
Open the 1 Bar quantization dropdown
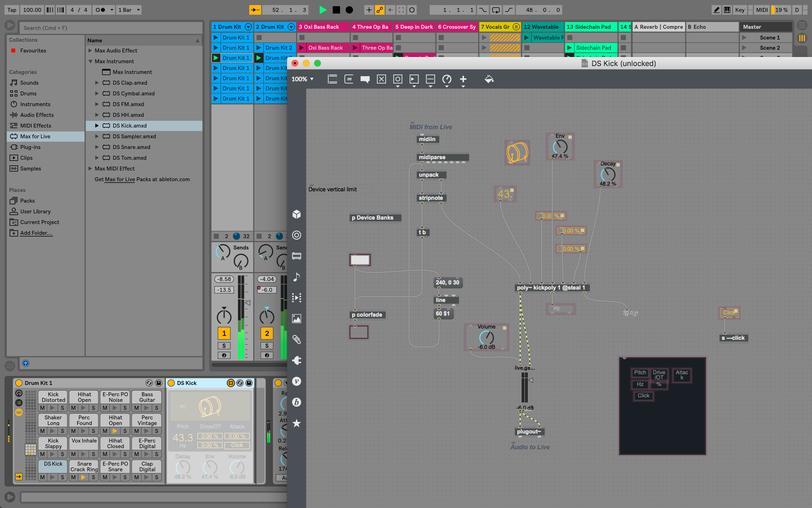[129, 10]
